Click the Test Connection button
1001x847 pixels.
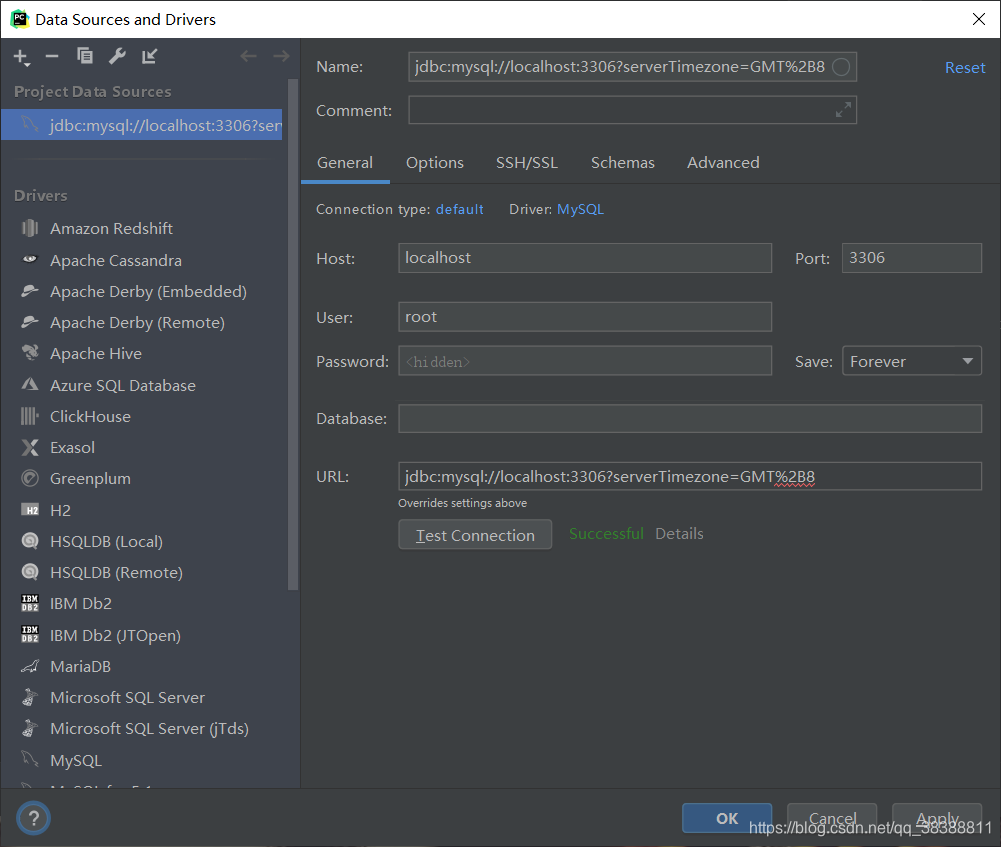coord(475,535)
